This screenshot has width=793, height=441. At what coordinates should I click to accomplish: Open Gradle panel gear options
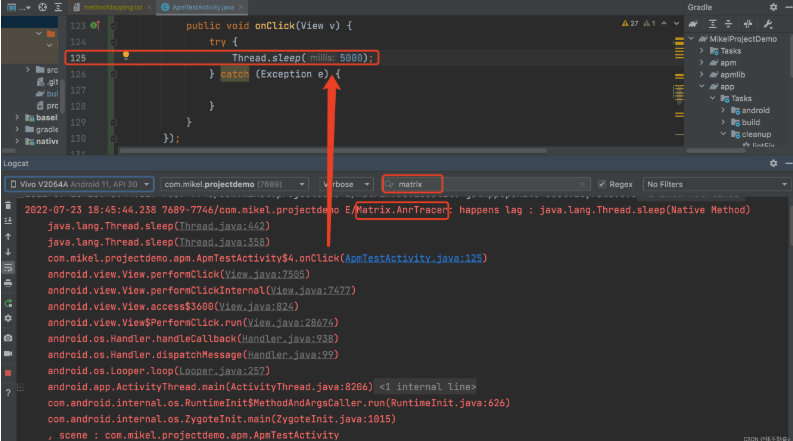[x=773, y=7]
